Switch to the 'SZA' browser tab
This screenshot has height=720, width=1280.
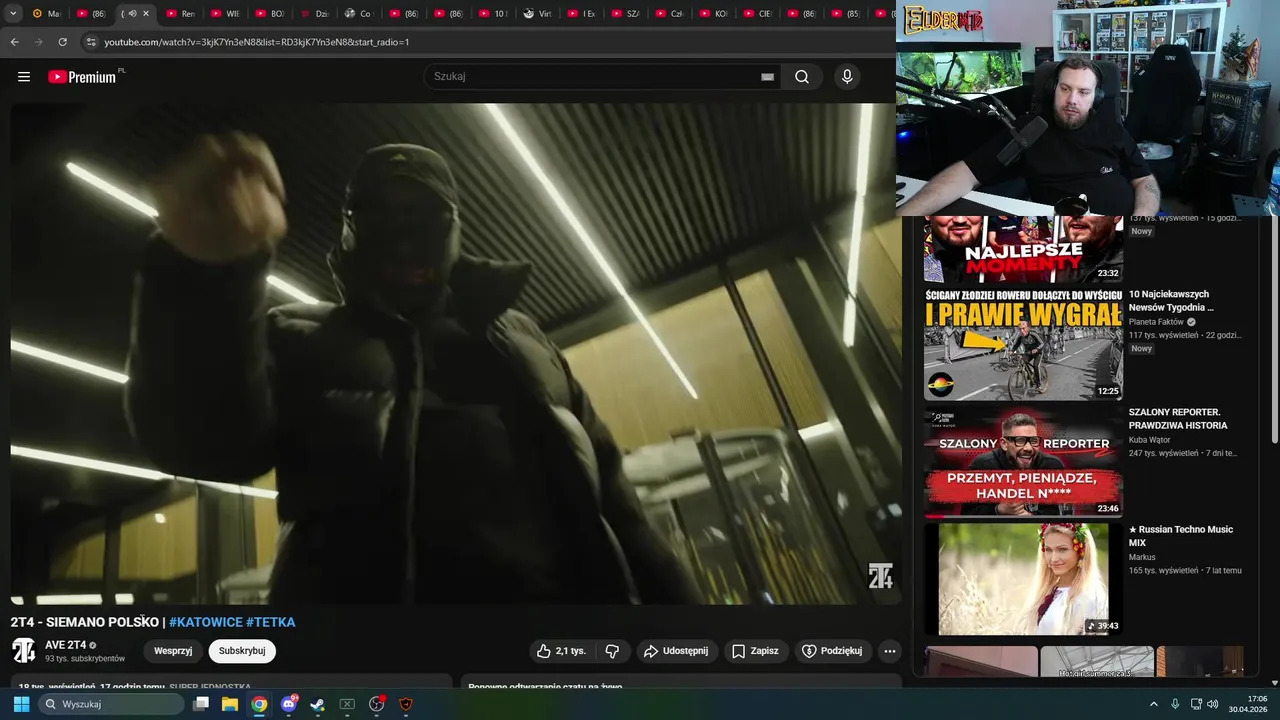tap(628, 14)
